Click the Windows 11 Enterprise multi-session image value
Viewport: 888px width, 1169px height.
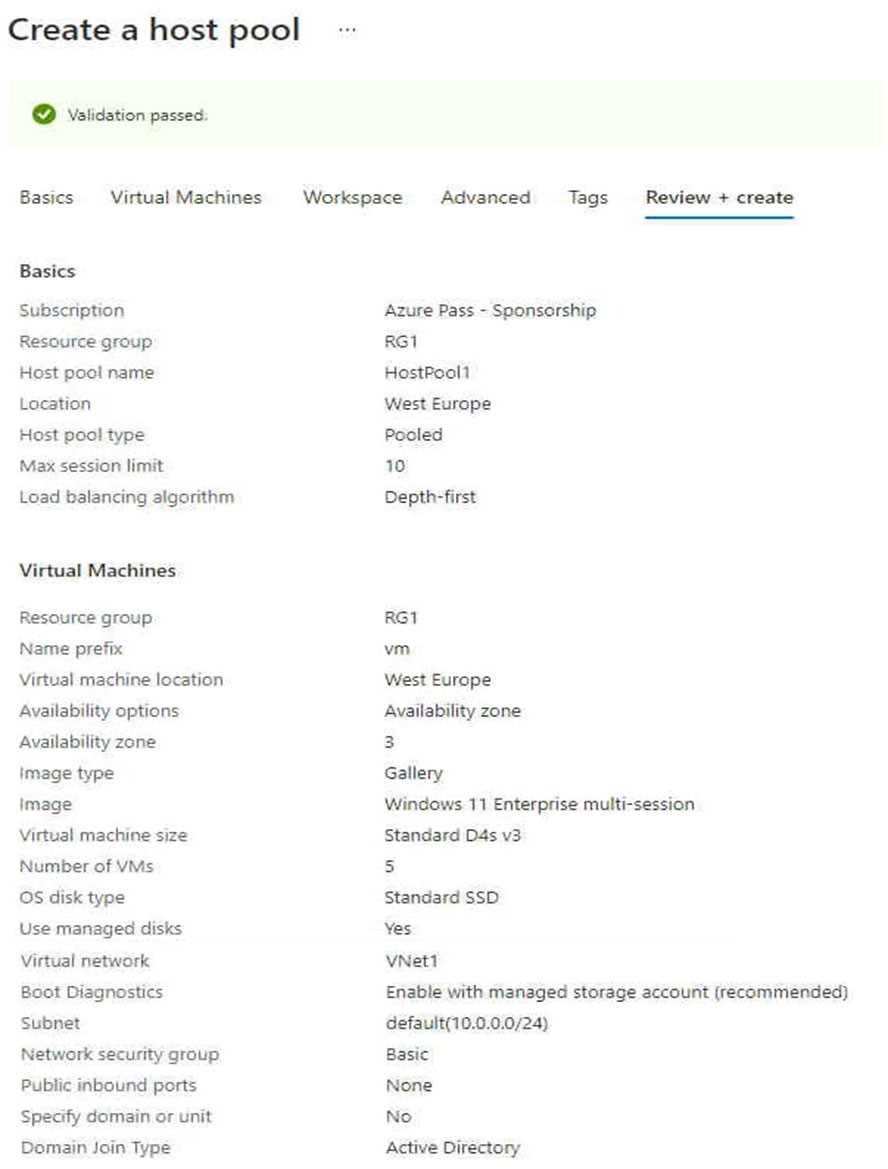(539, 804)
